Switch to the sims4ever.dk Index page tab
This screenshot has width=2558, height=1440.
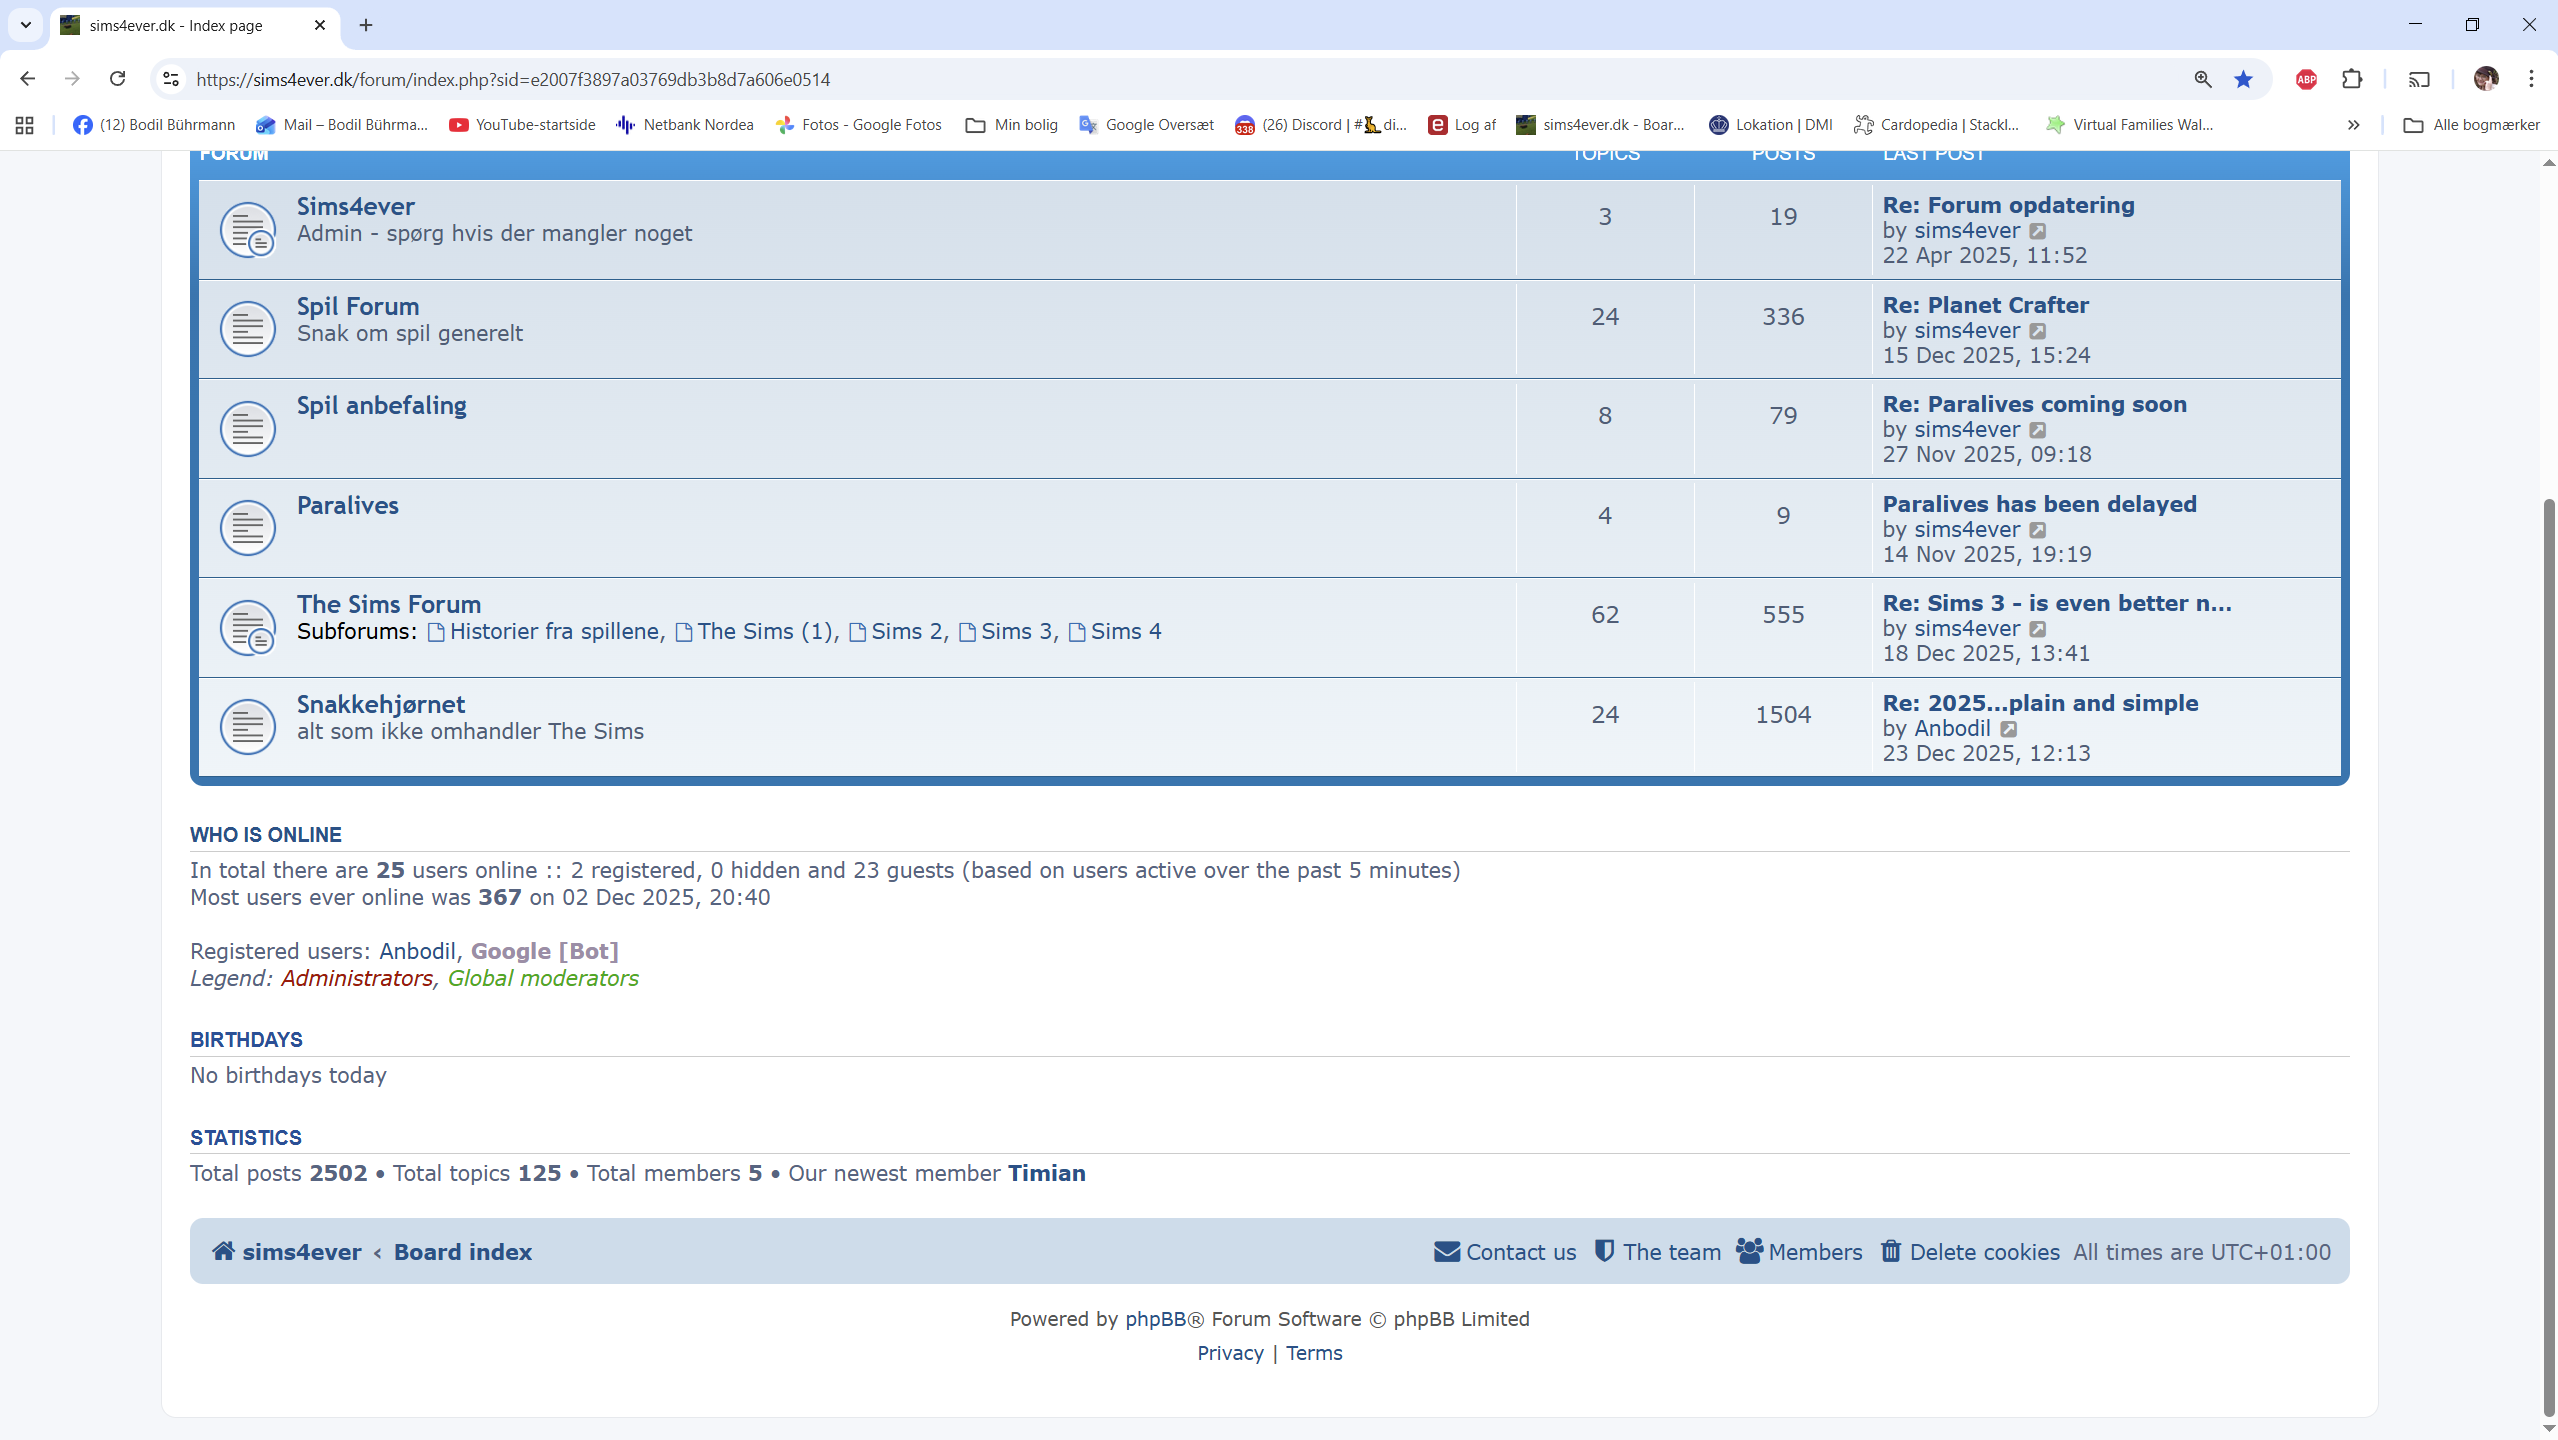[195, 25]
